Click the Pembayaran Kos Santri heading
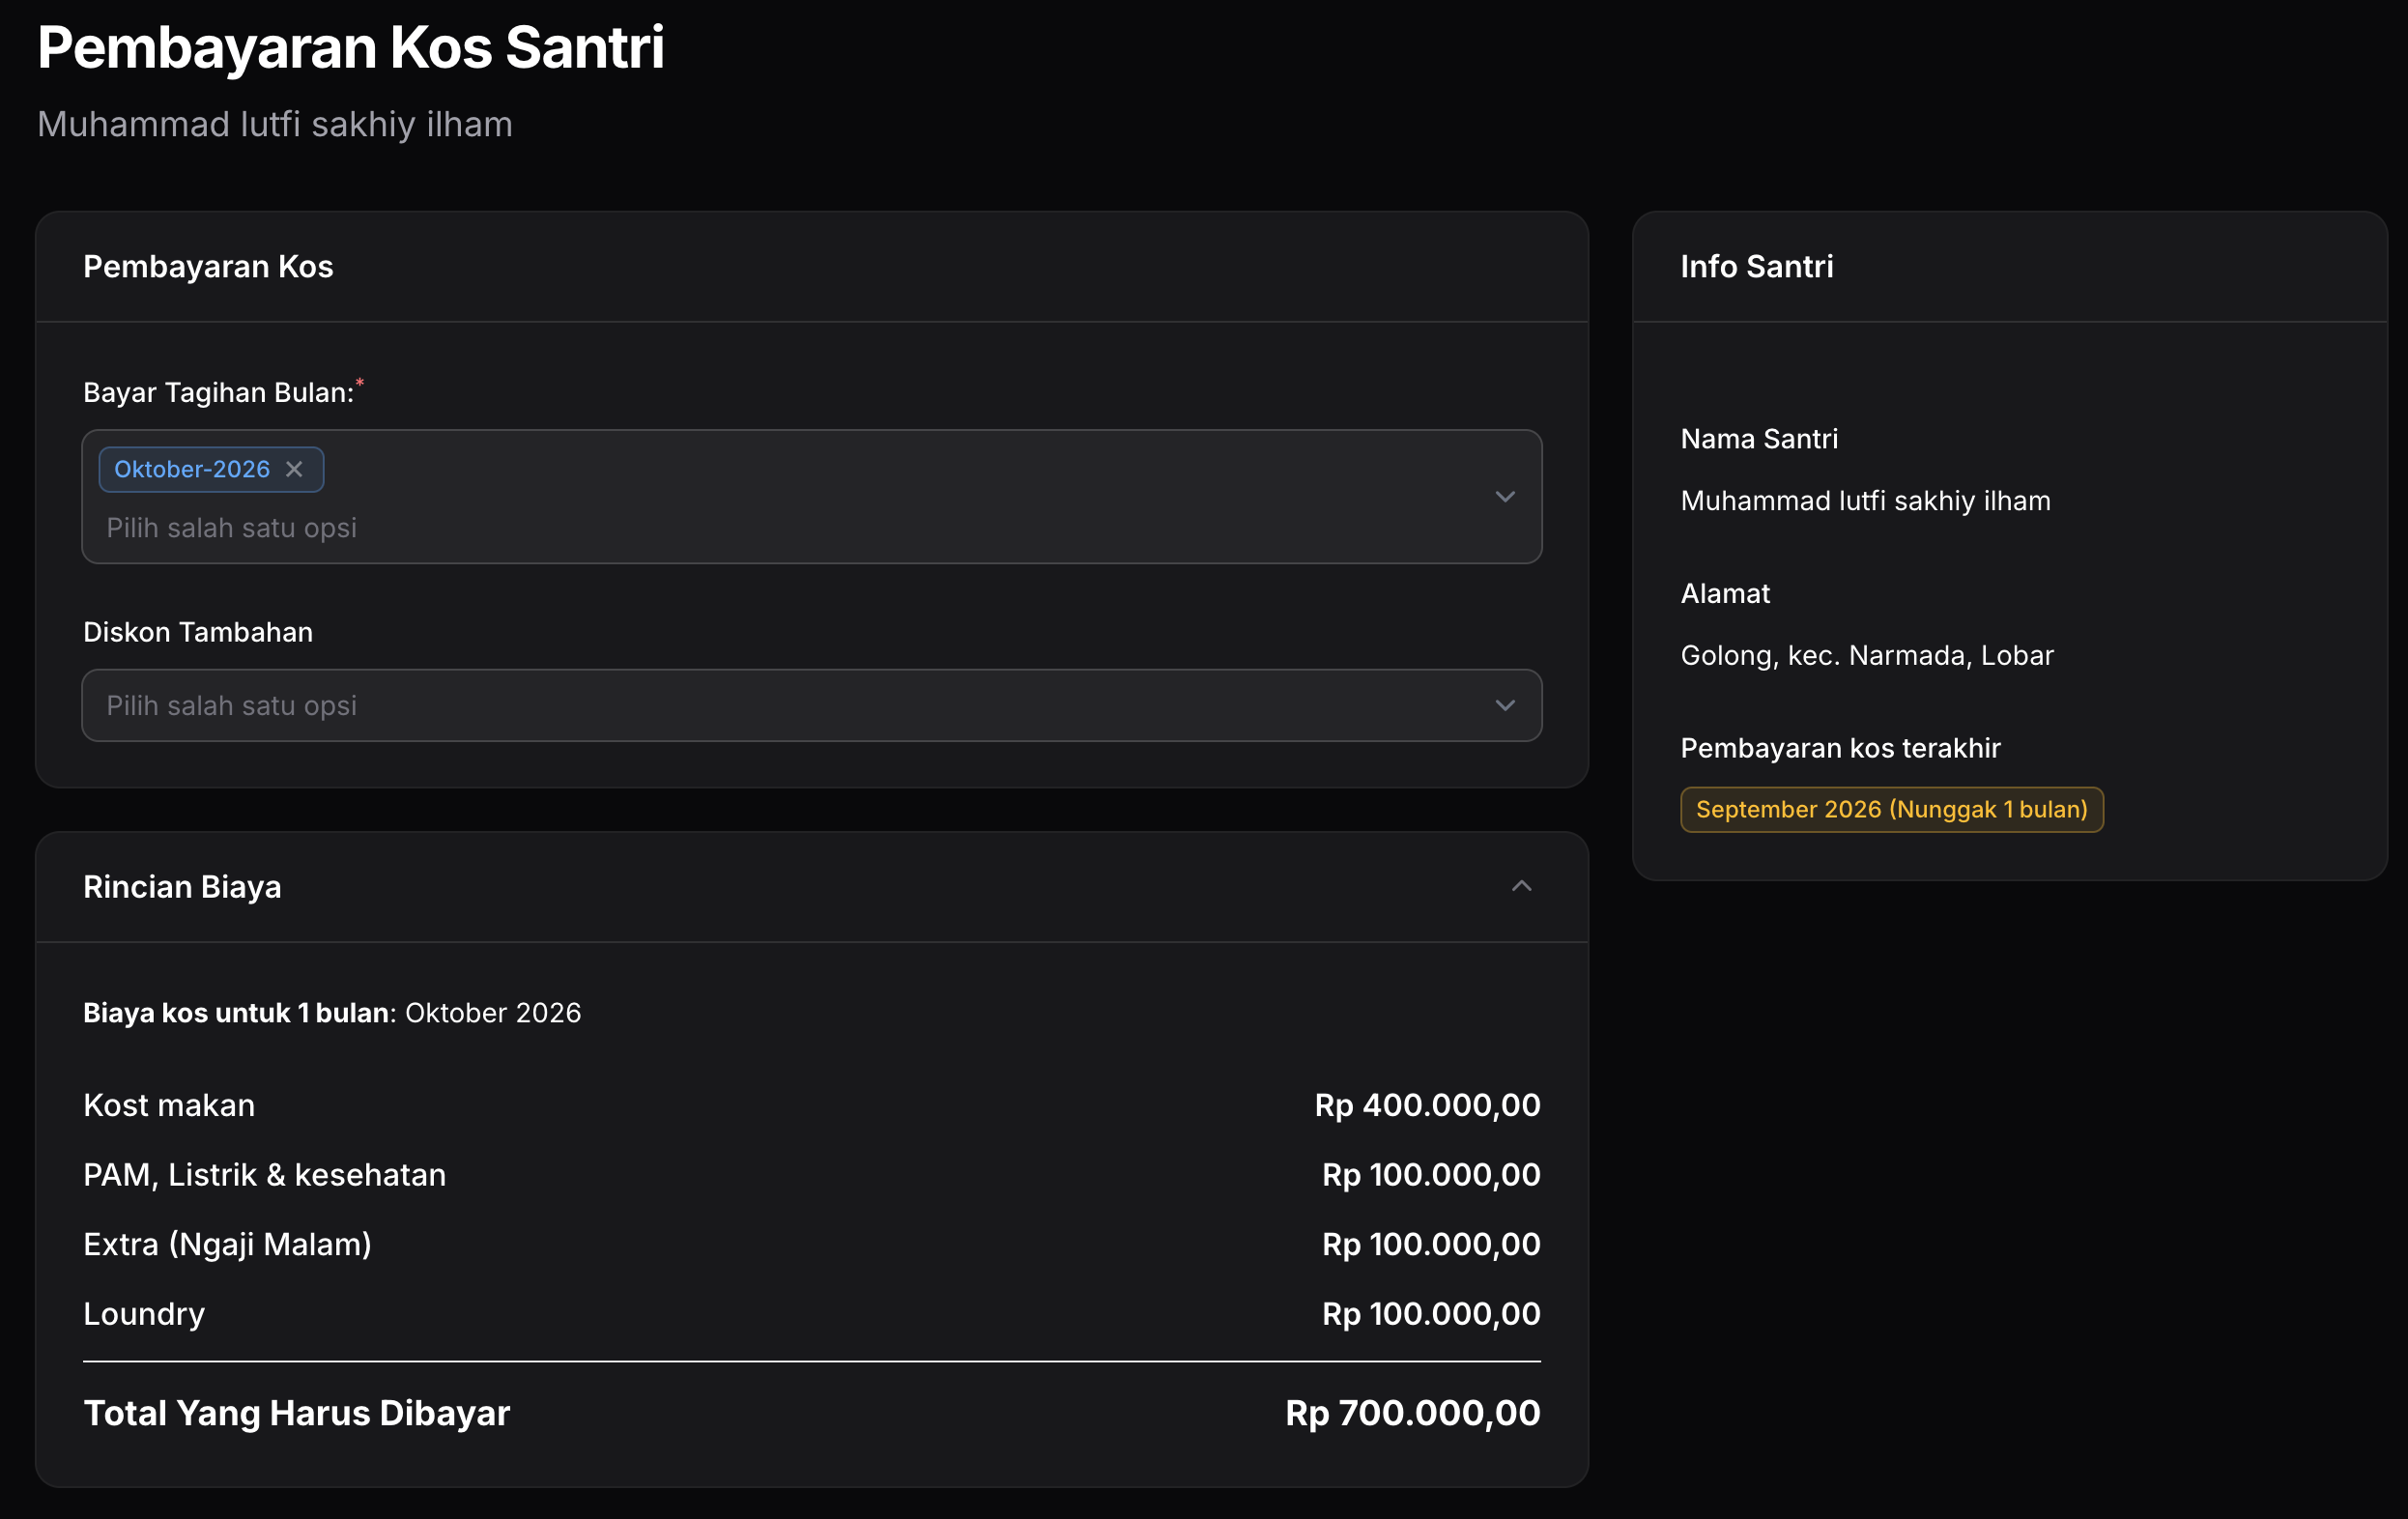 [x=351, y=47]
